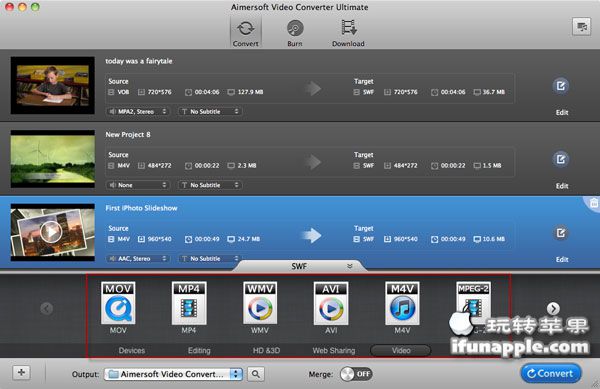The width and height of the screenshot is (600, 389).
Task: Click Edit label for New Project 8
Action: point(562,186)
